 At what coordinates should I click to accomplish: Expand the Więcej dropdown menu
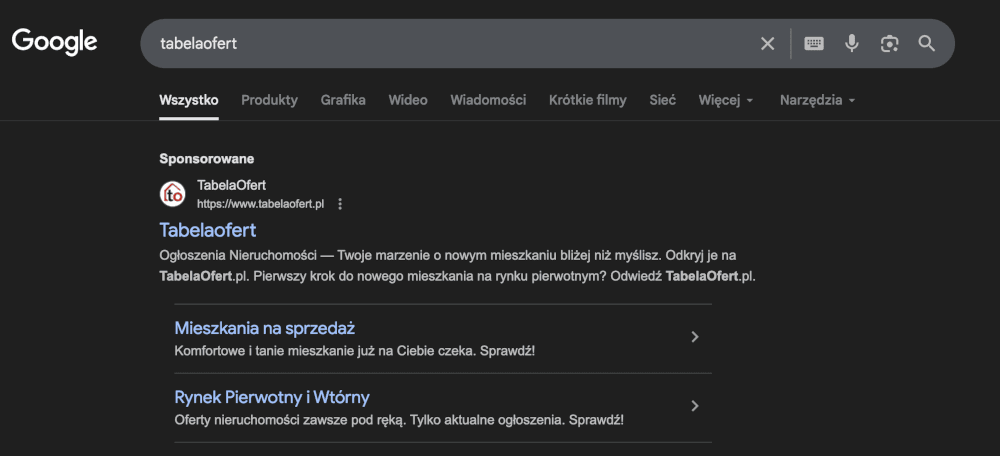(x=726, y=100)
